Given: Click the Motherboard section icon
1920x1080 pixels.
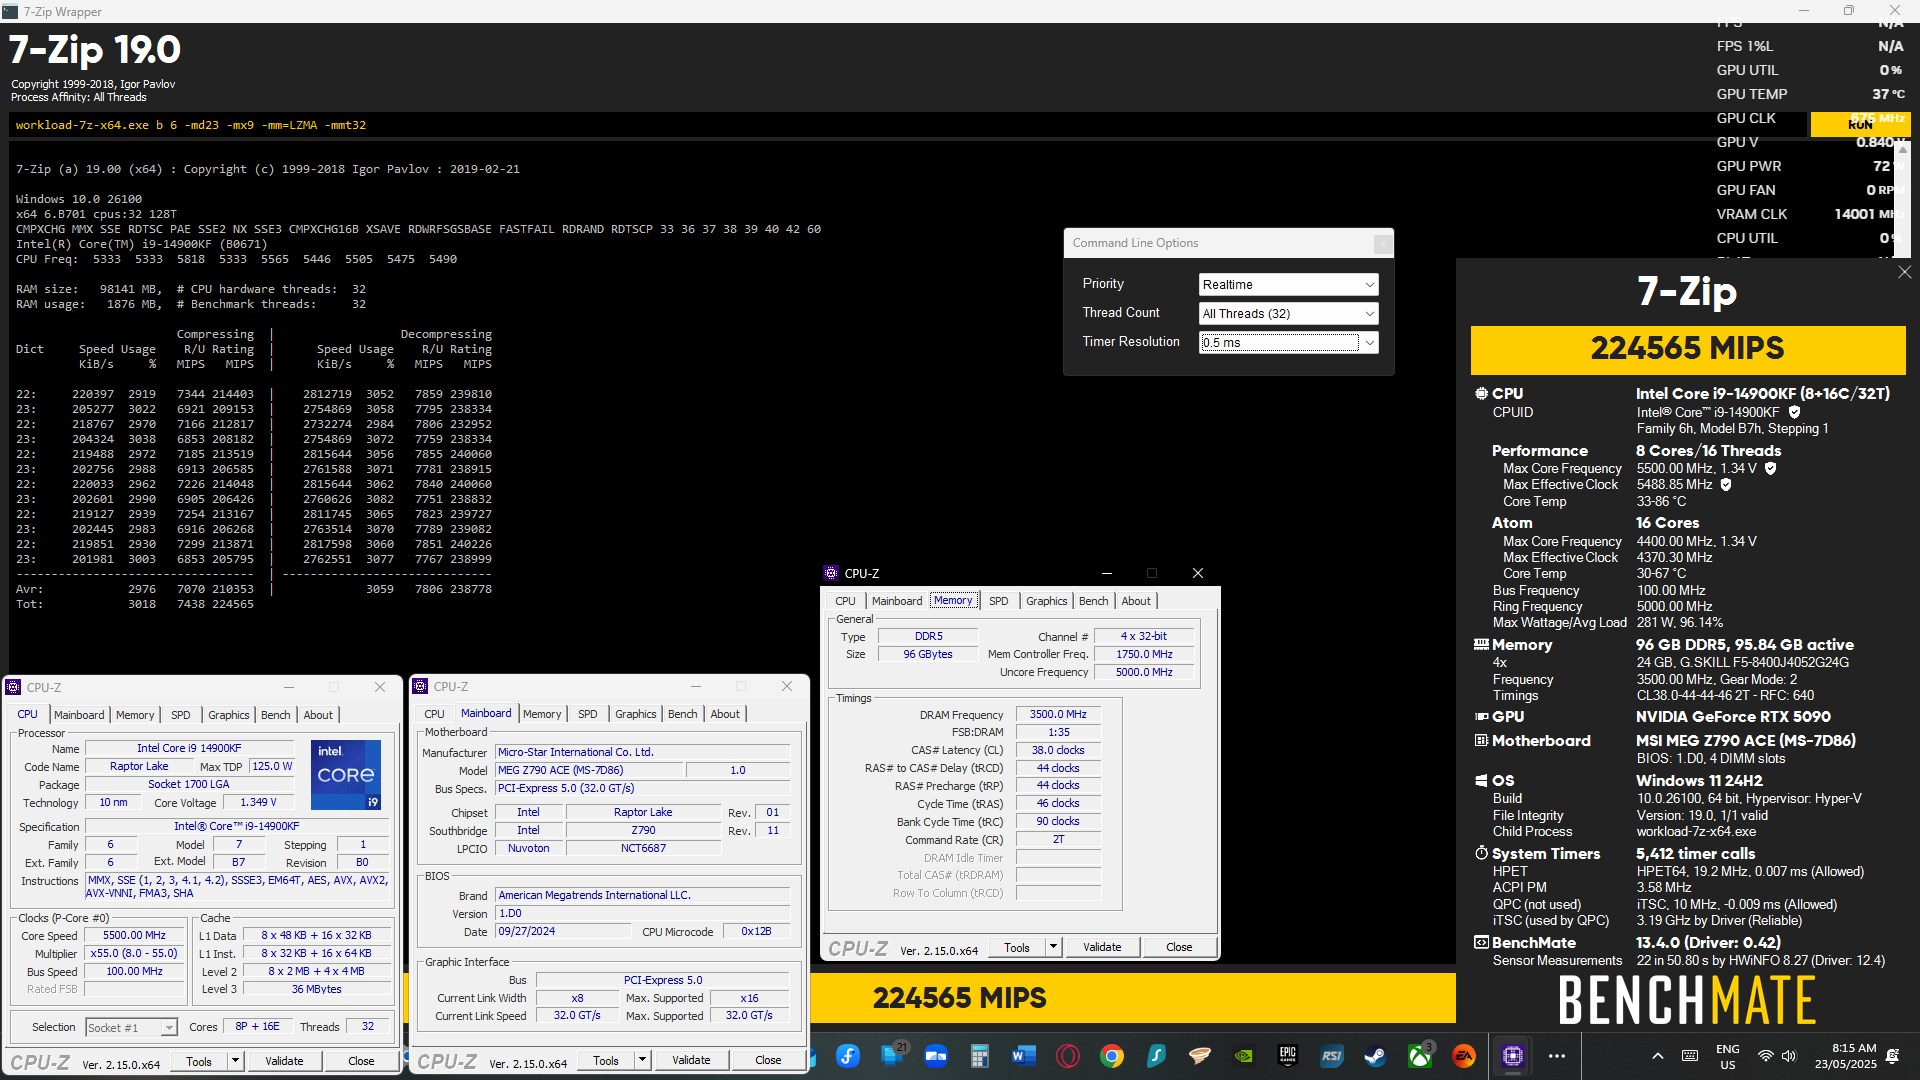Looking at the screenshot, I should pyautogui.click(x=1481, y=741).
